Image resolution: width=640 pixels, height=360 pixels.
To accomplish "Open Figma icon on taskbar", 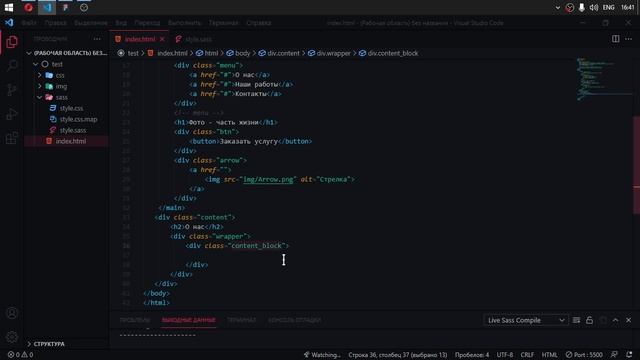I will [65, 7].
